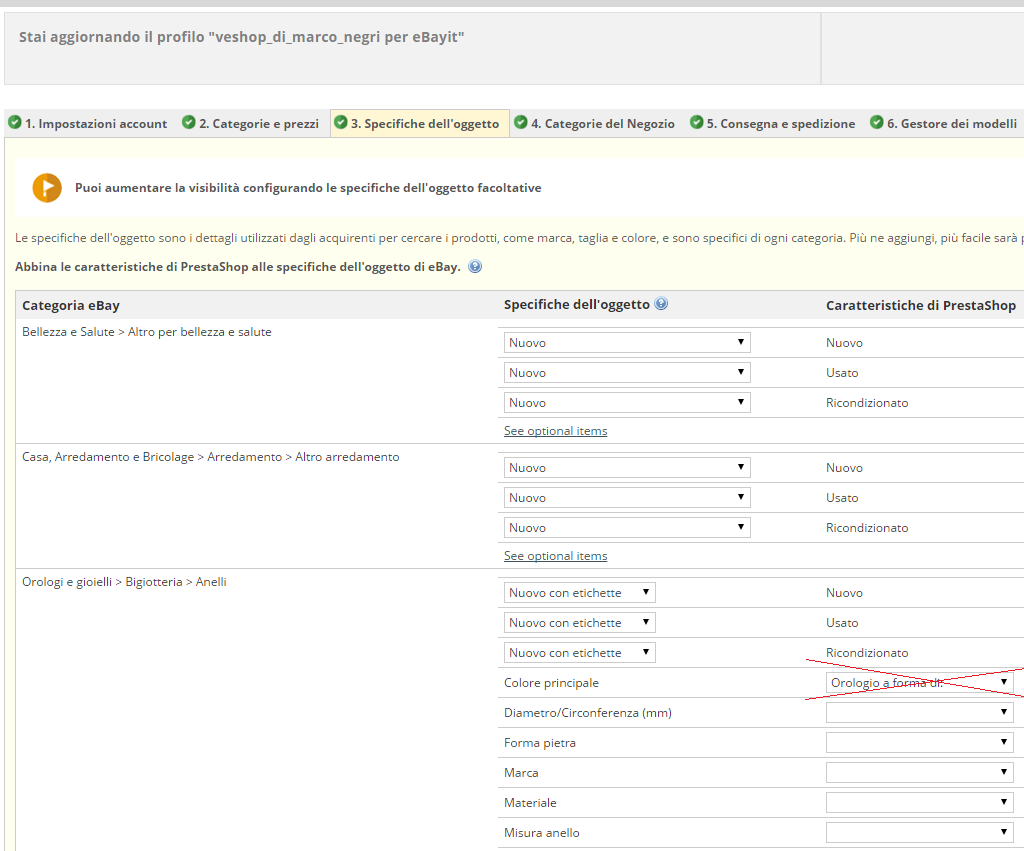The width and height of the screenshot is (1024, 851).
Task: Open the Bellezza e Salute condition dropdown for Usato
Action: pos(627,372)
